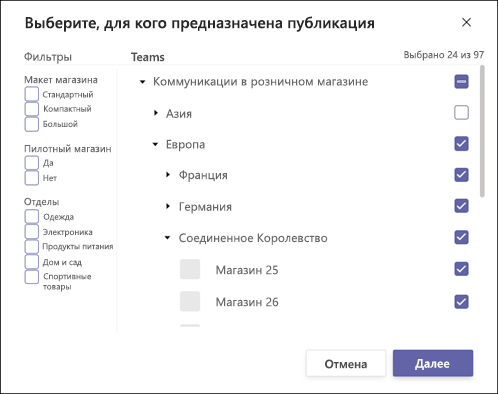Tick the Одежда department filter
Viewport: 499px width, 394px height.
[32, 216]
